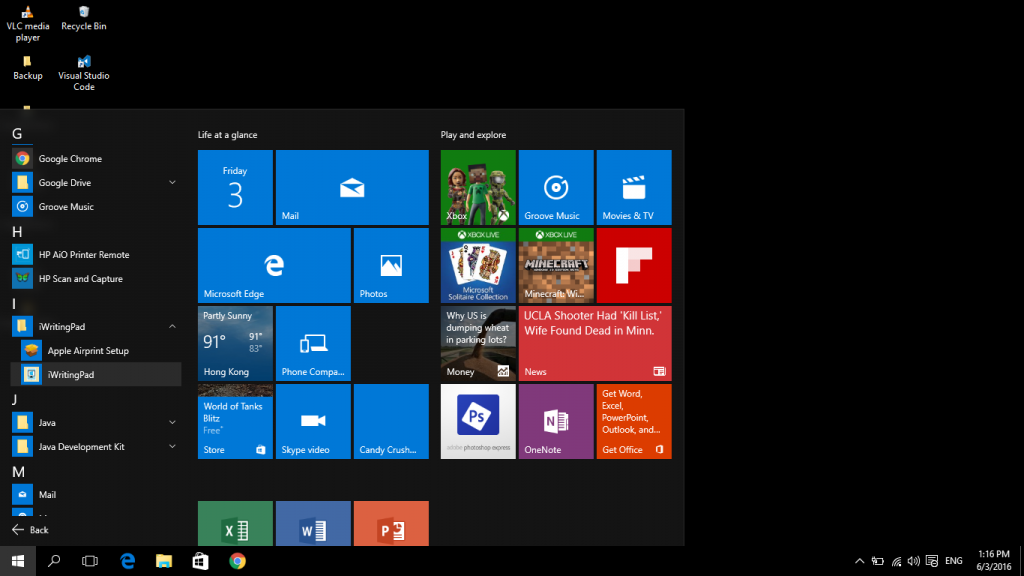The image size is (1024, 576).
Task: Open the Movies & TV tile
Action: 633,187
